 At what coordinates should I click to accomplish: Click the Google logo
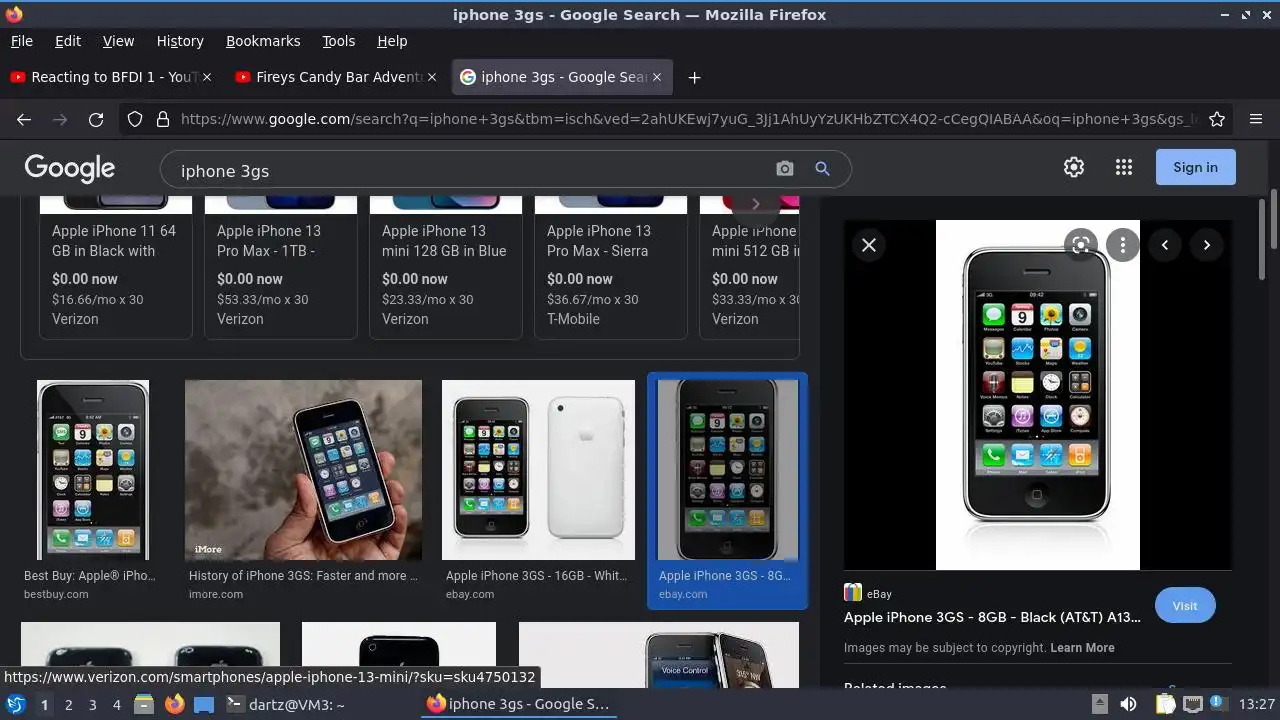tap(70, 168)
